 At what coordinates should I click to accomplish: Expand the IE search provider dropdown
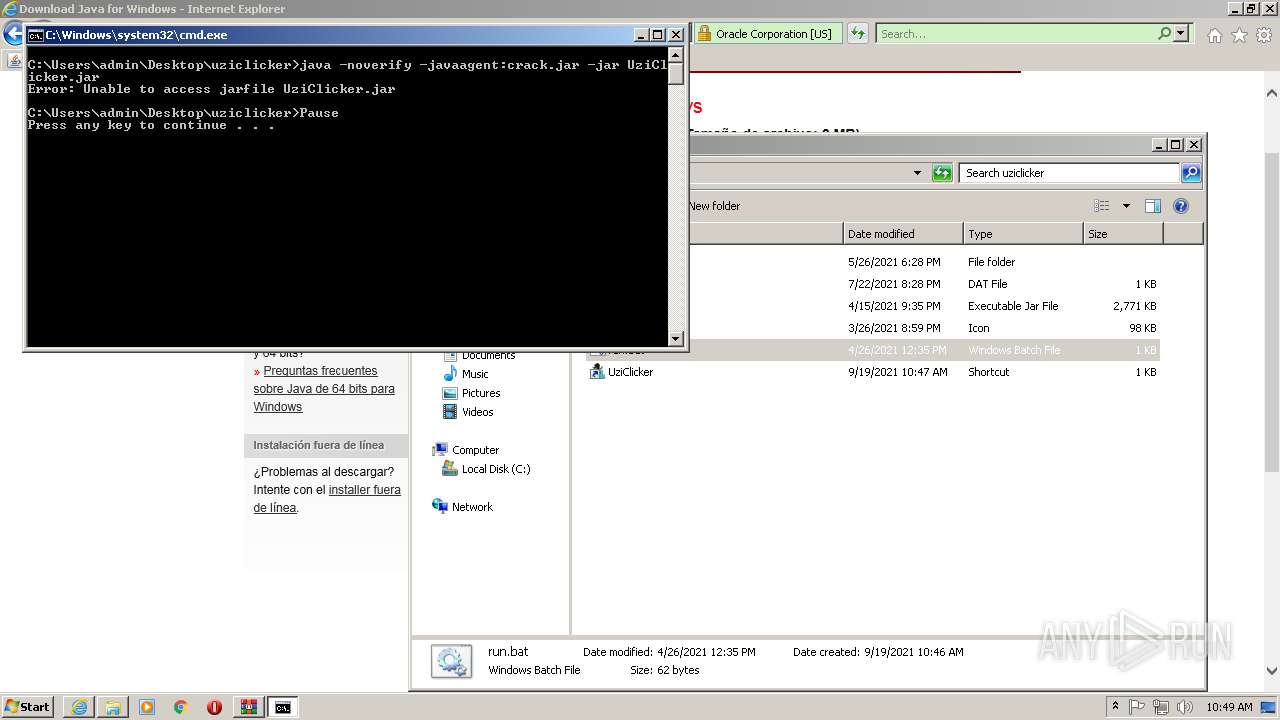(x=1181, y=33)
